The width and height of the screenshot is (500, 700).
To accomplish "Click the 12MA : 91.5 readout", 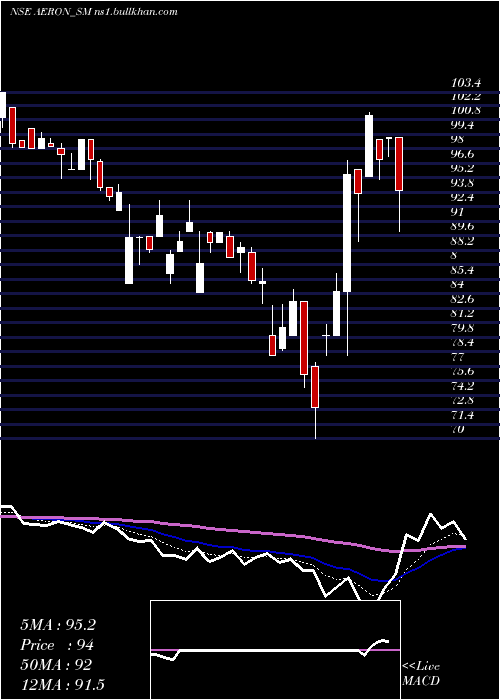I will (x=62, y=685).
